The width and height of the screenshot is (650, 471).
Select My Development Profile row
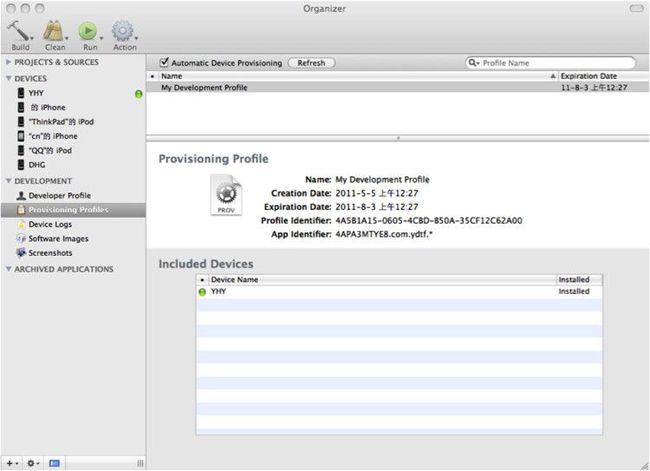click(x=398, y=87)
